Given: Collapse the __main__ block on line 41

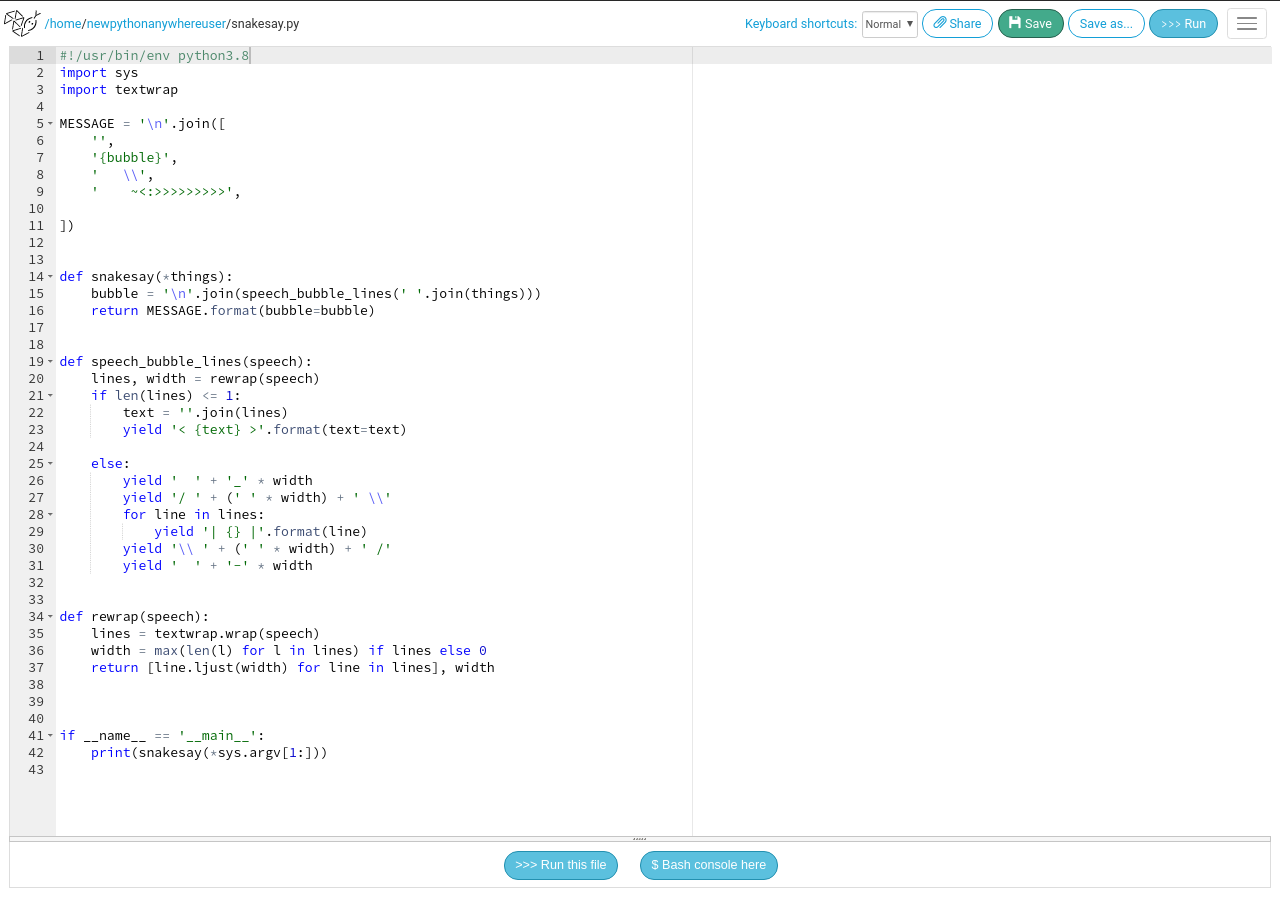Looking at the screenshot, I should click(50, 735).
